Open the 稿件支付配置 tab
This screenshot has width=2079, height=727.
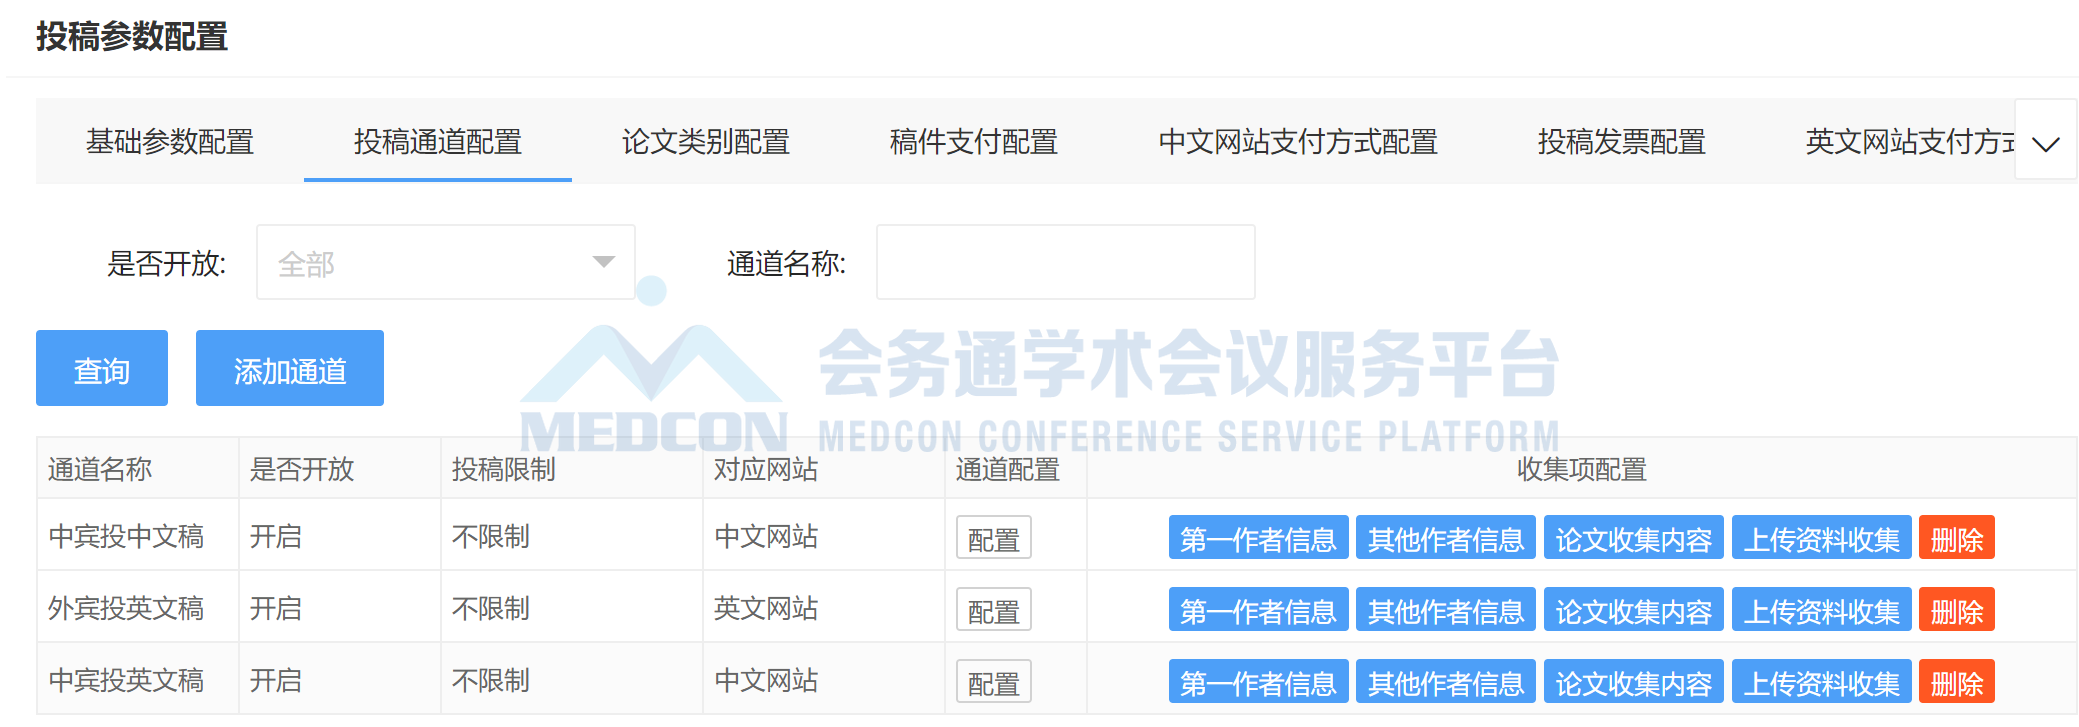973,142
